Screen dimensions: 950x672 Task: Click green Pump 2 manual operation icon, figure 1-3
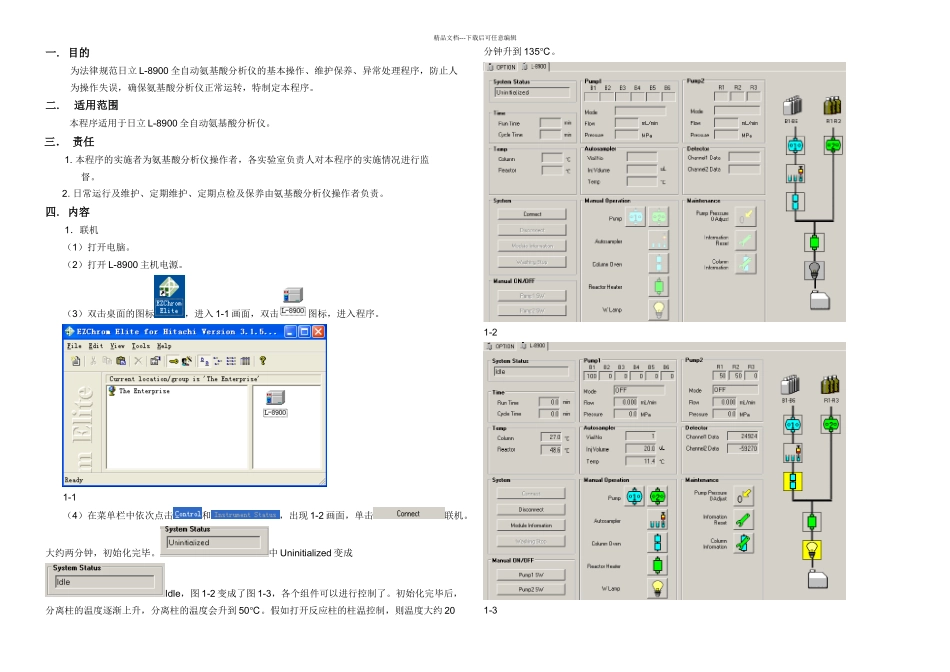coord(657,497)
